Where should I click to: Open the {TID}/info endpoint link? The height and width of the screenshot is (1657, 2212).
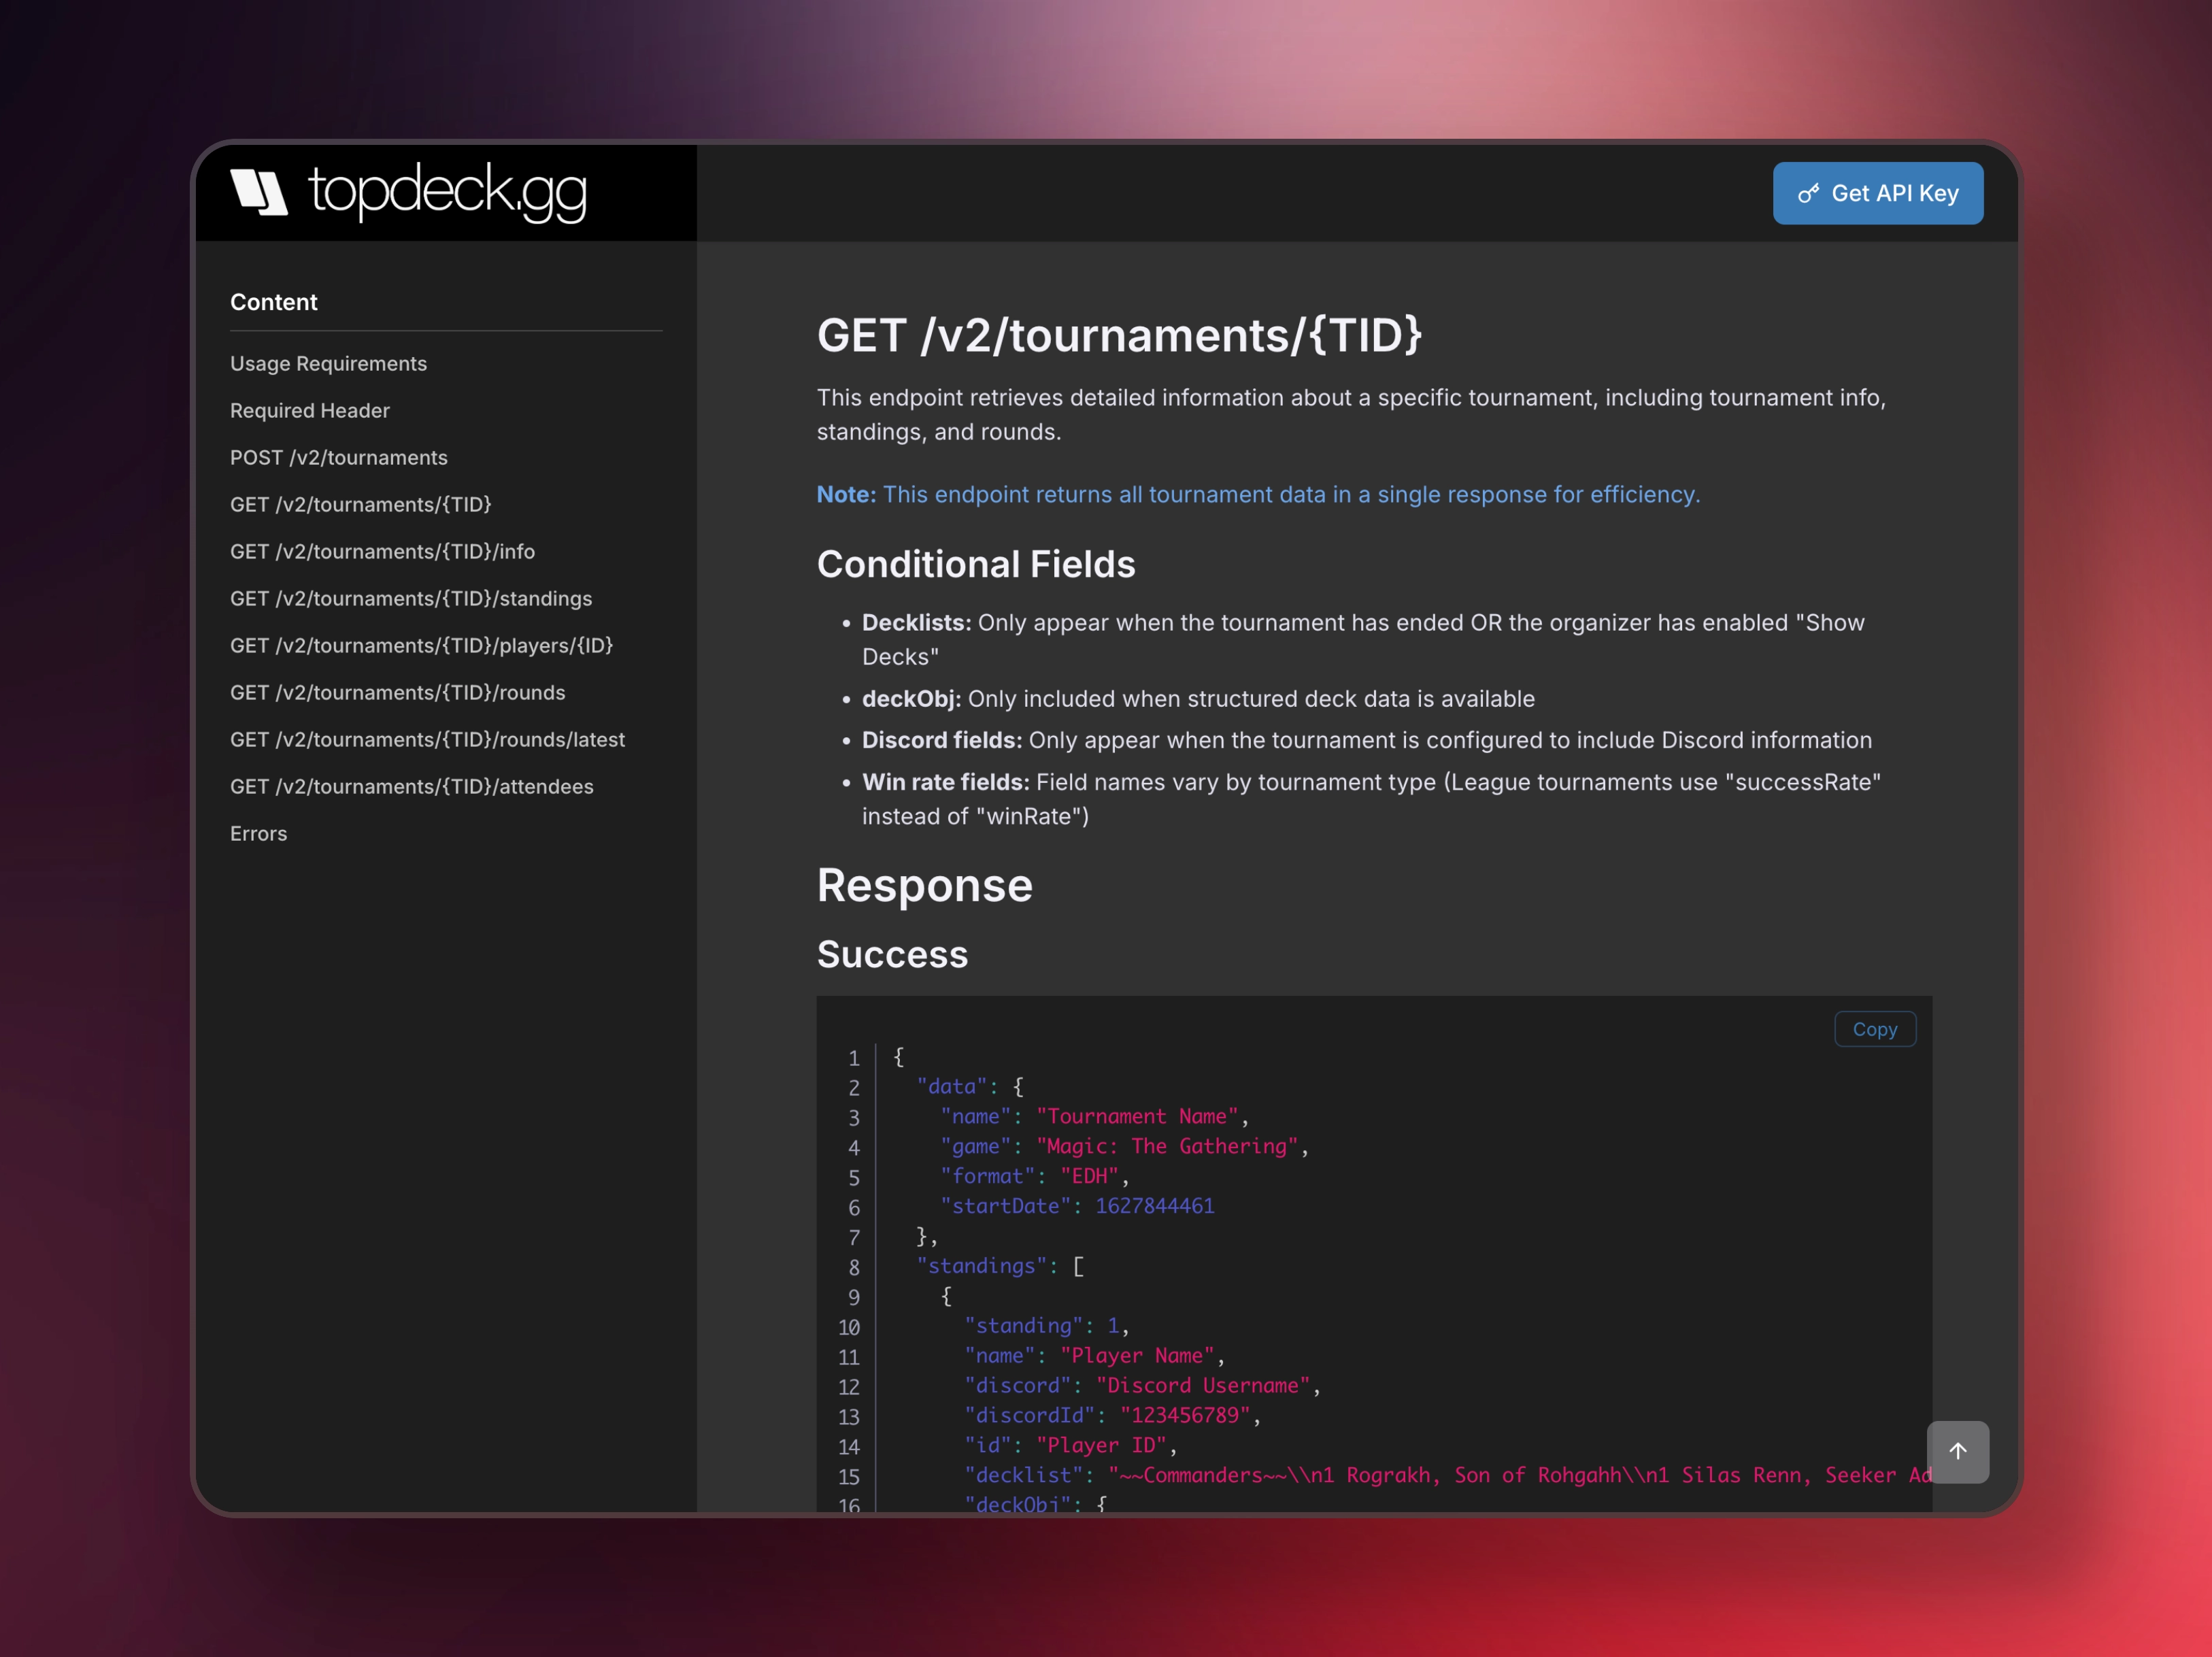pyautogui.click(x=382, y=552)
